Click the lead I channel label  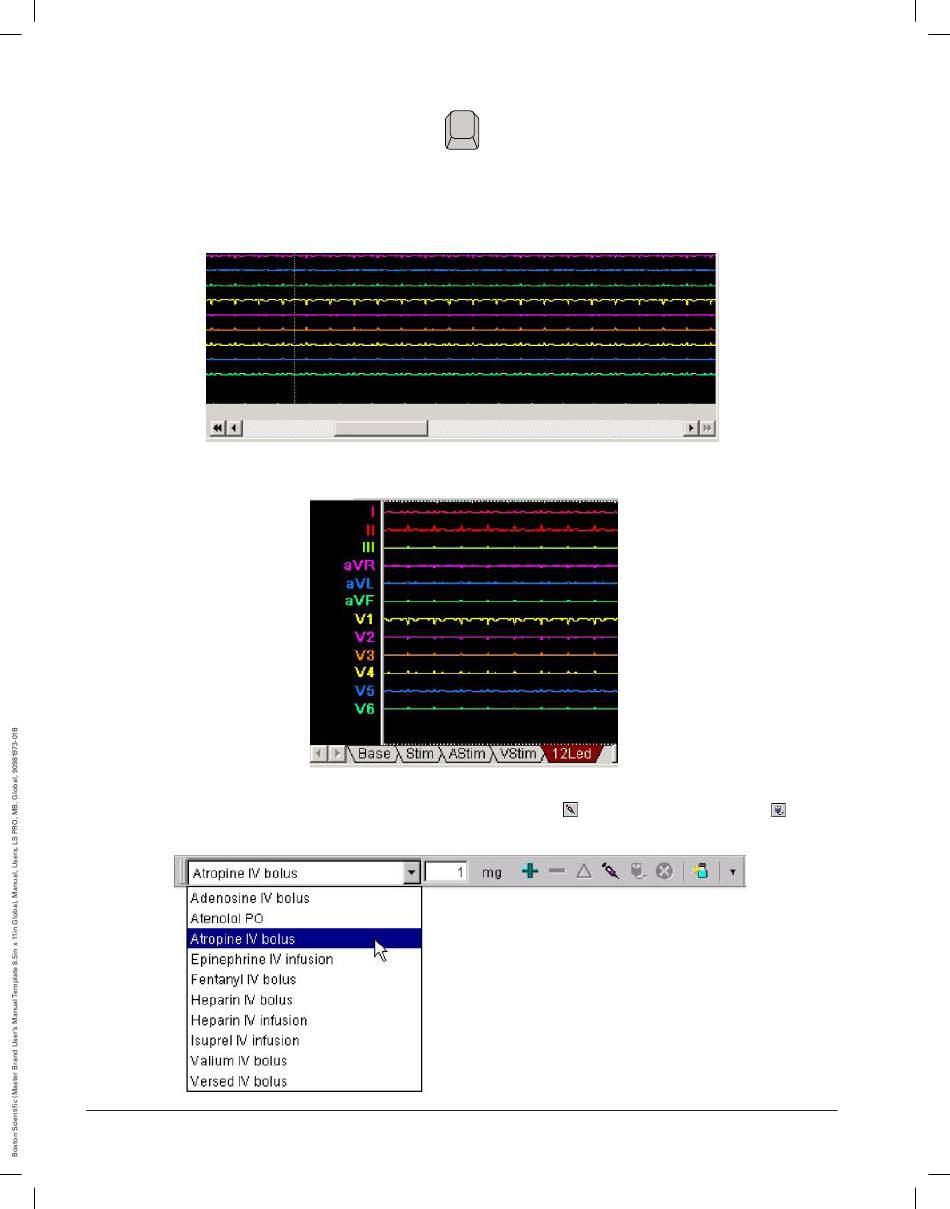point(371,511)
